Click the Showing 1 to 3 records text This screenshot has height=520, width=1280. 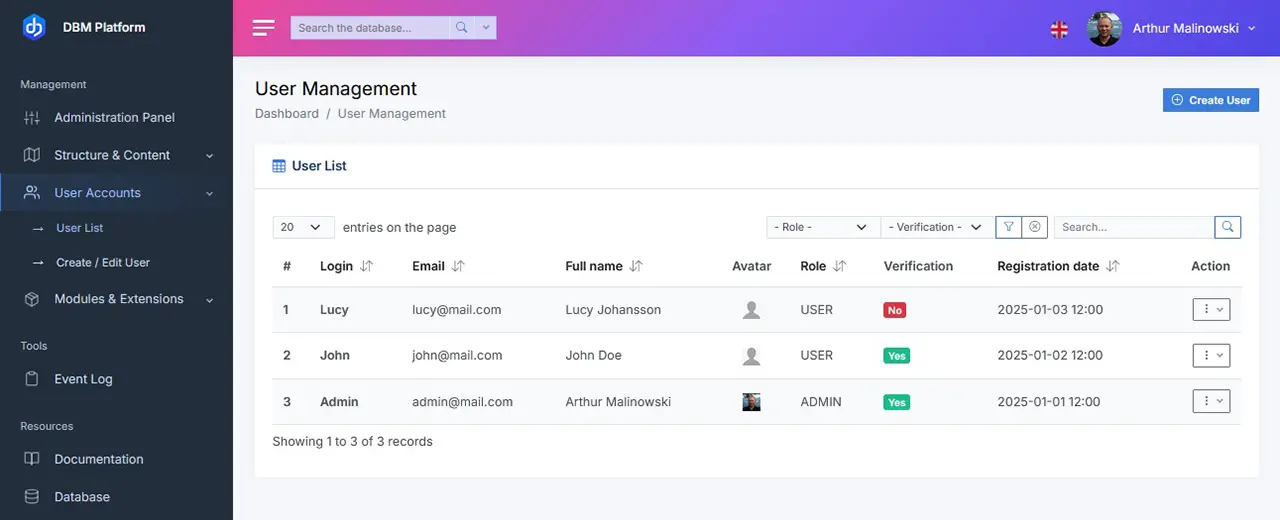coord(353,441)
